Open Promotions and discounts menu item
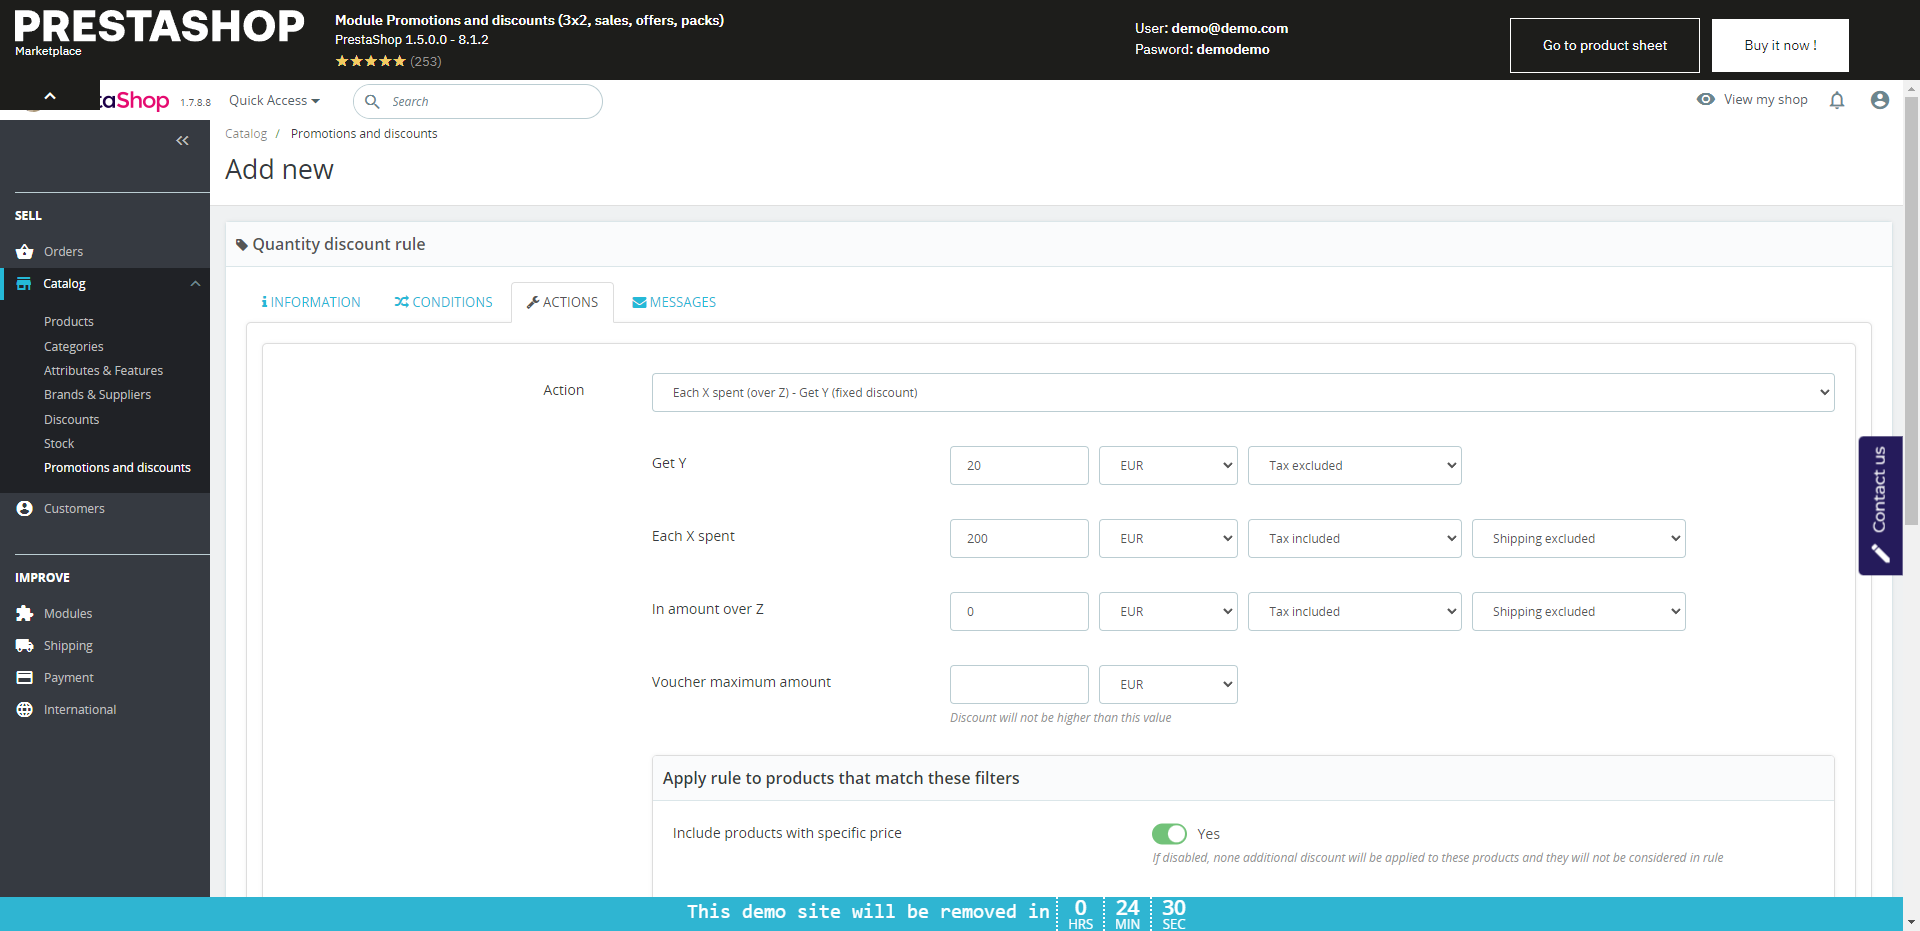The image size is (1920, 931). [117, 468]
